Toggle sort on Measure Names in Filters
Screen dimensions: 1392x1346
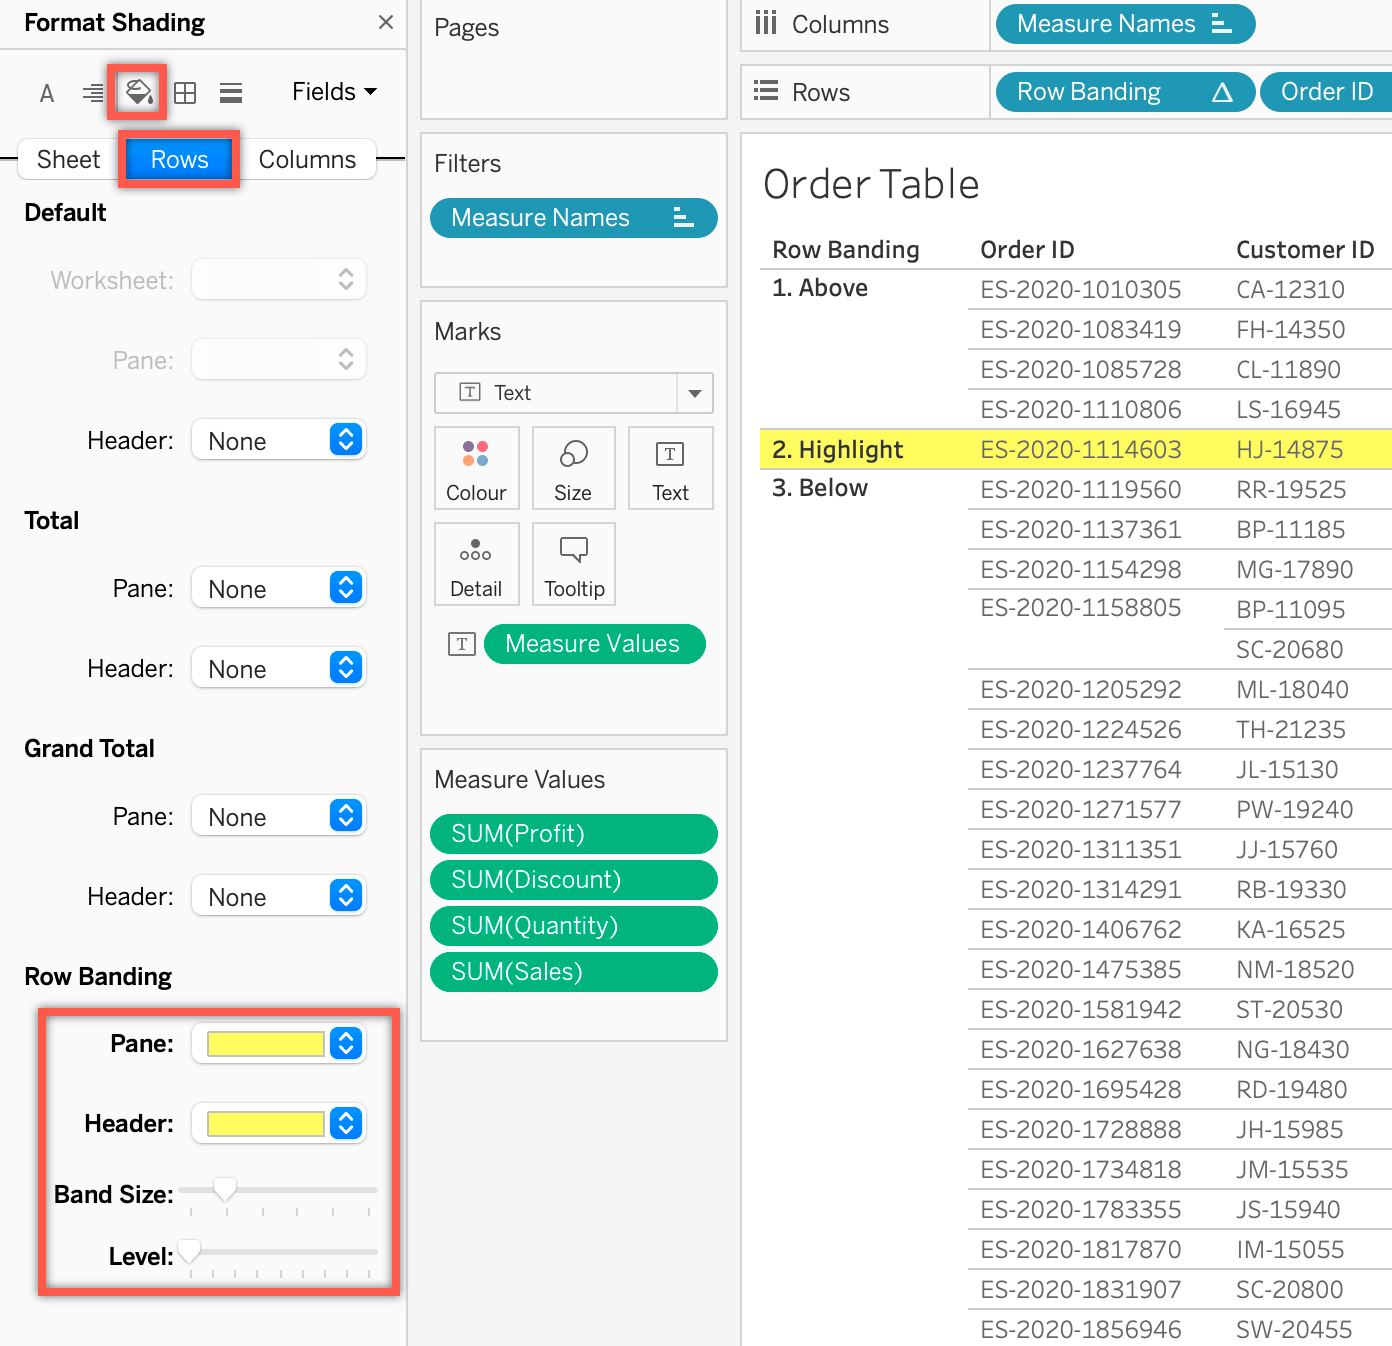(x=684, y=217)
